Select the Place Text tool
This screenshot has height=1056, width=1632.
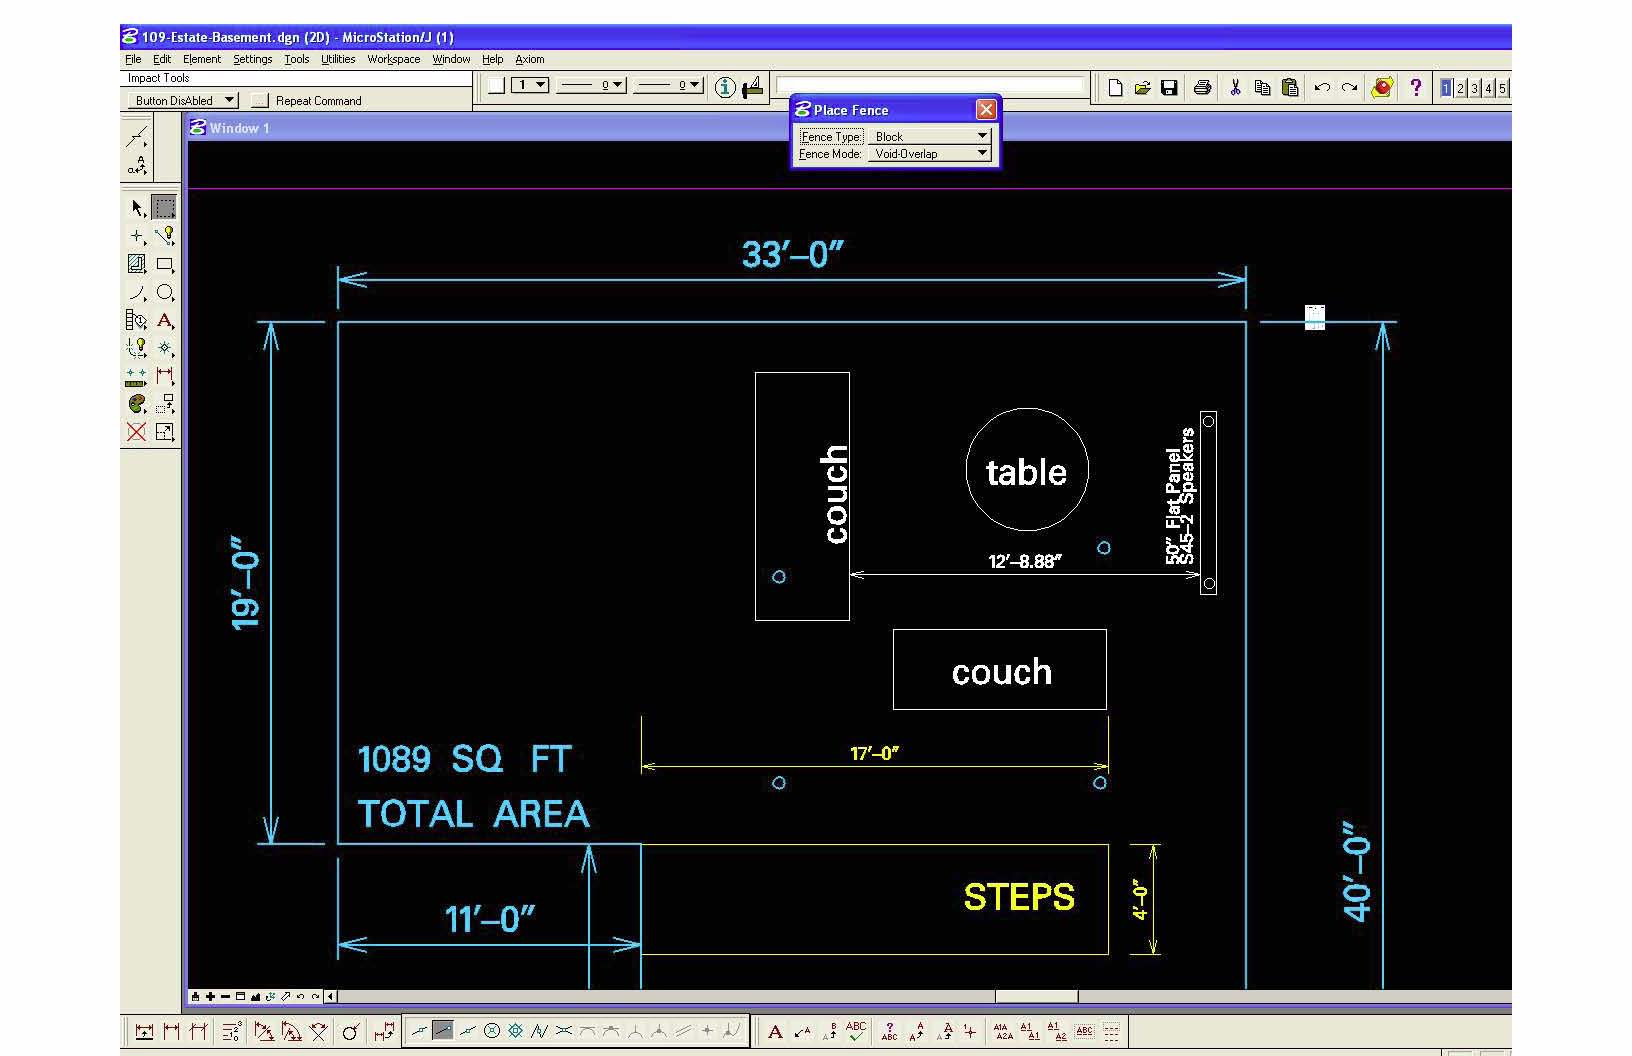164,320
